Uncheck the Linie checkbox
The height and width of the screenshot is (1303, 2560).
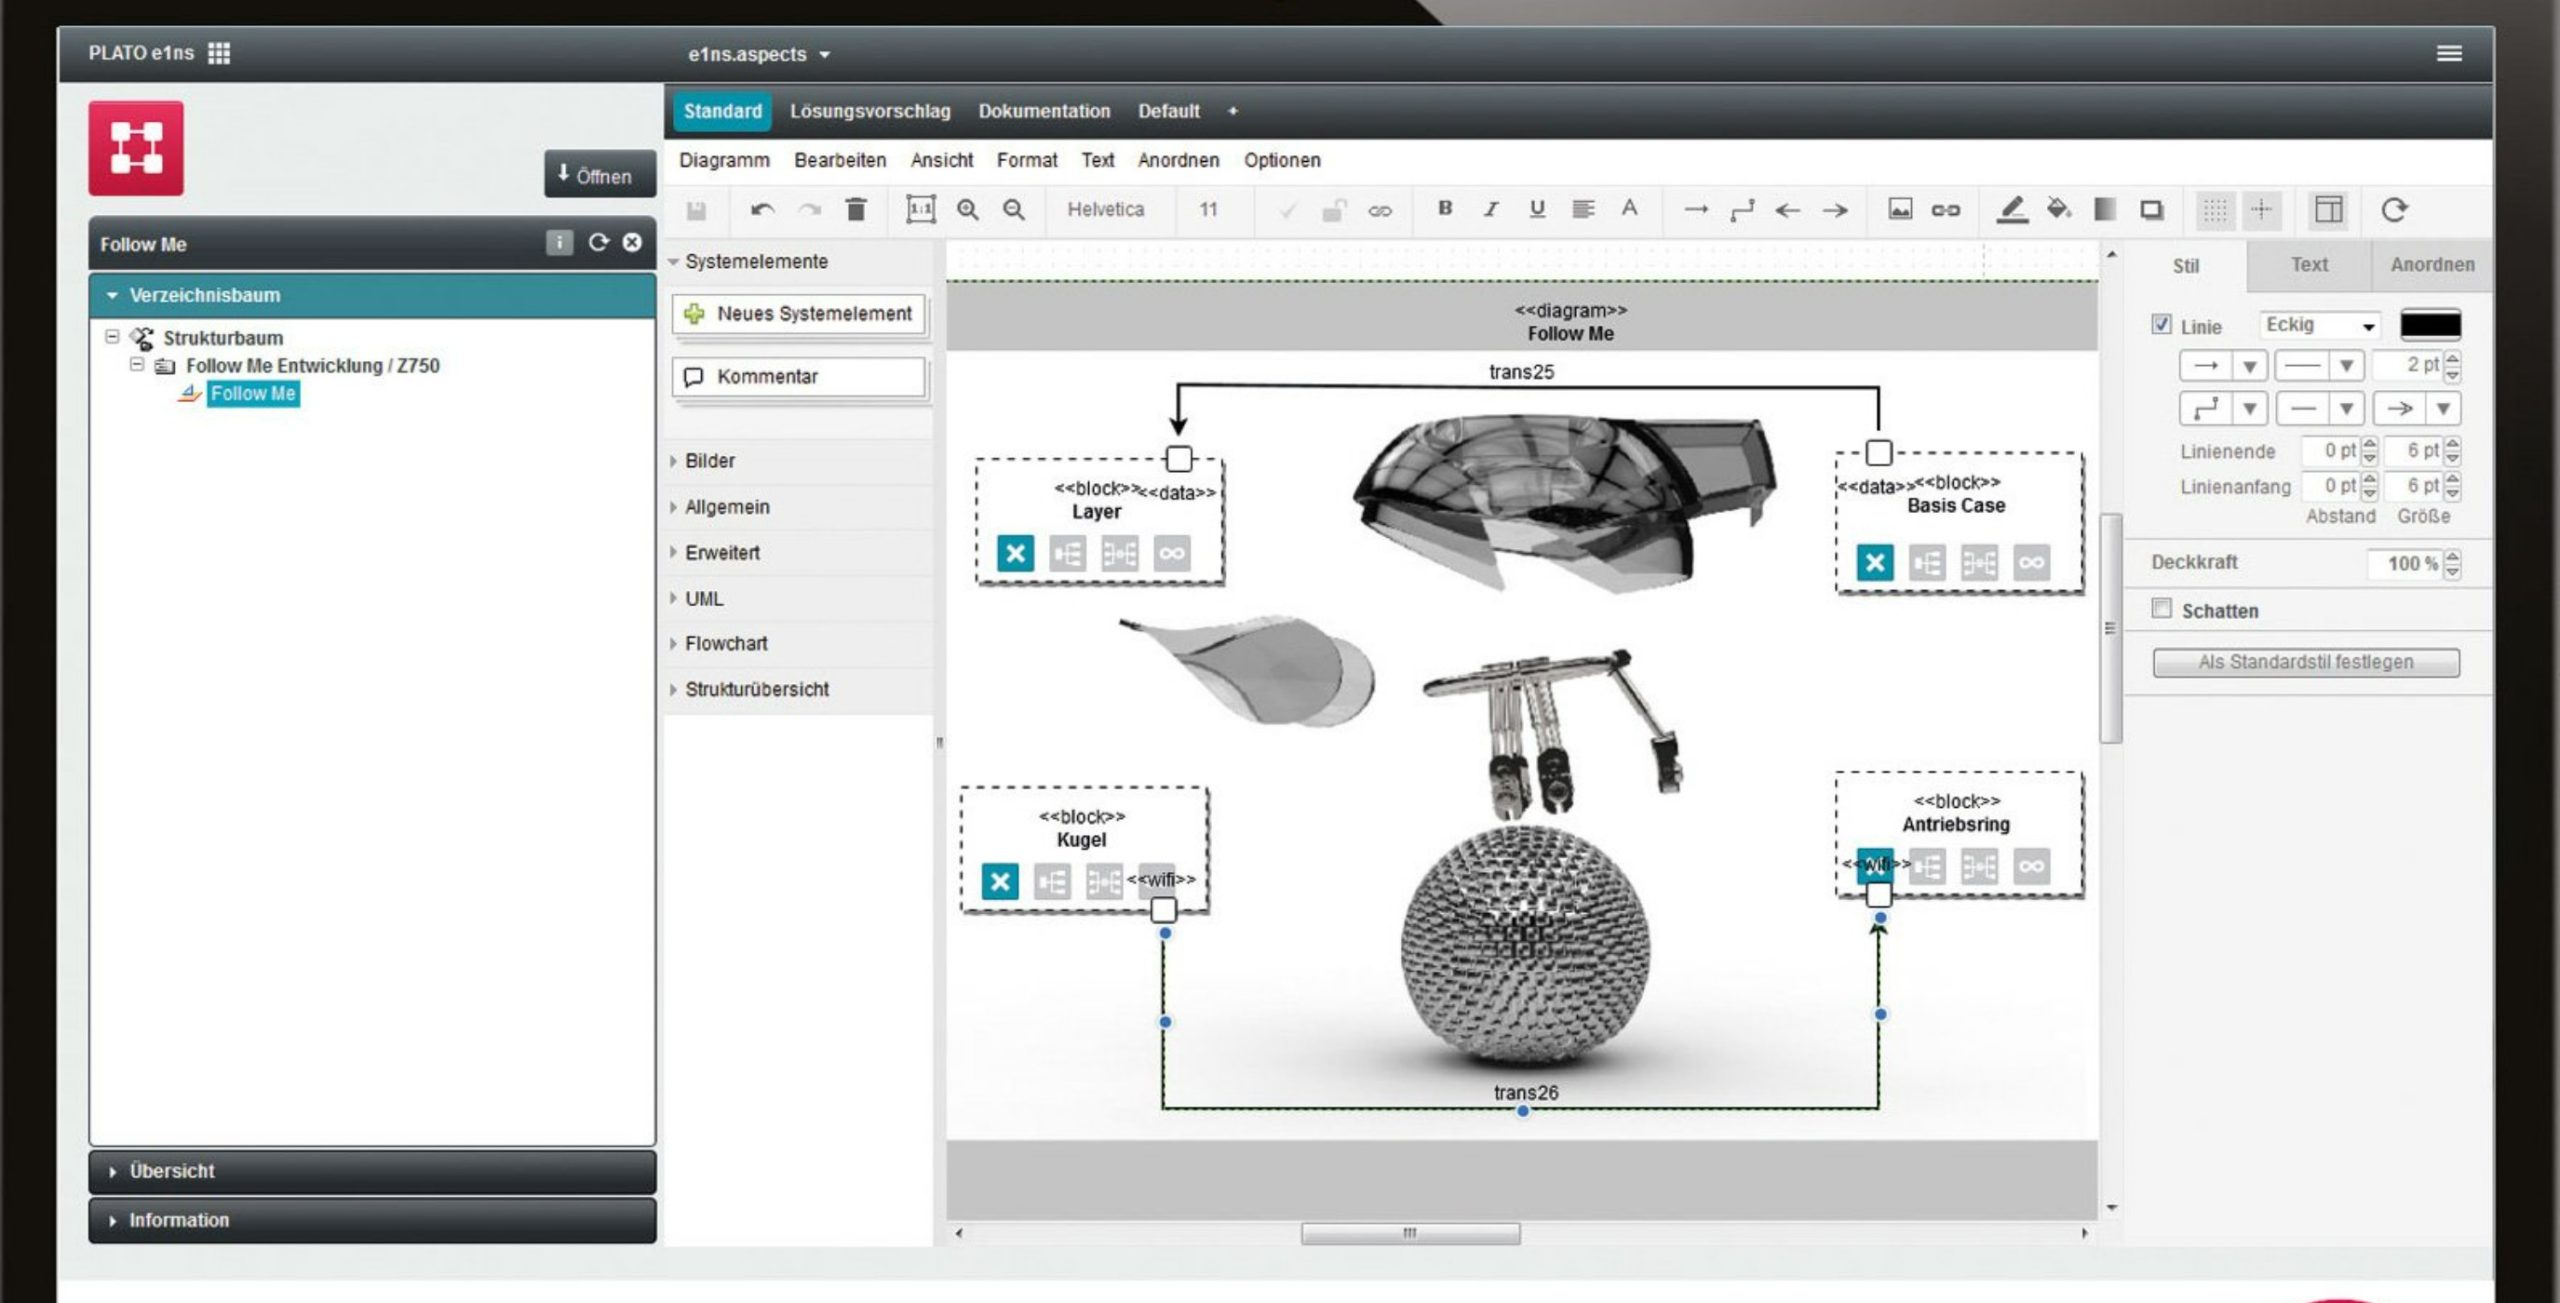click(x=2162, y=325)
